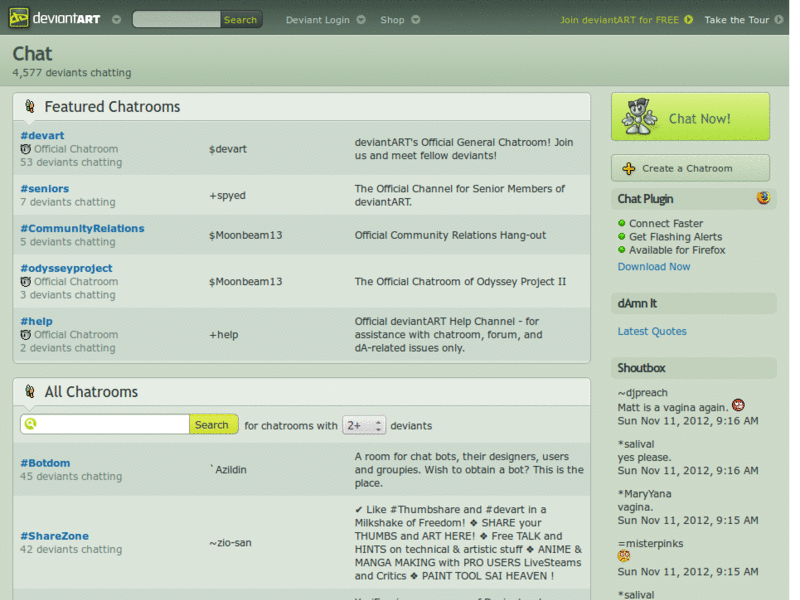Viewport: 800px width, 600px height.
Task: Click arrow icon next to Join deviantART
Action: 689,20
